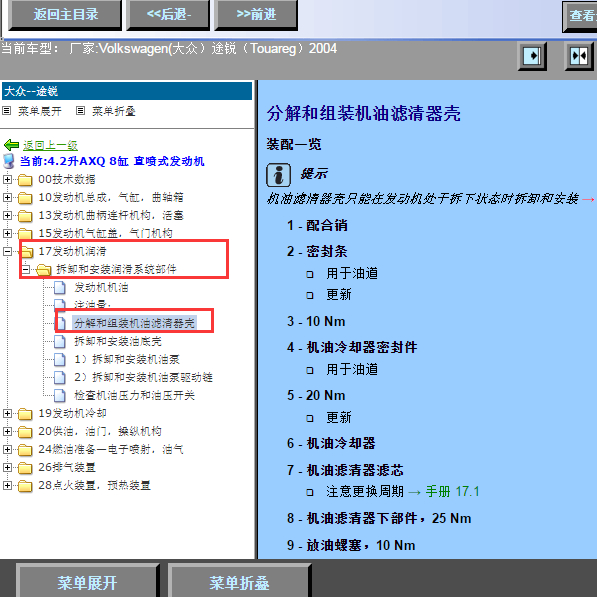Expand 15发动机气缸盖 folder node
Image resolution: width=597 pixels, height=597 pixels.
[7, 233]
